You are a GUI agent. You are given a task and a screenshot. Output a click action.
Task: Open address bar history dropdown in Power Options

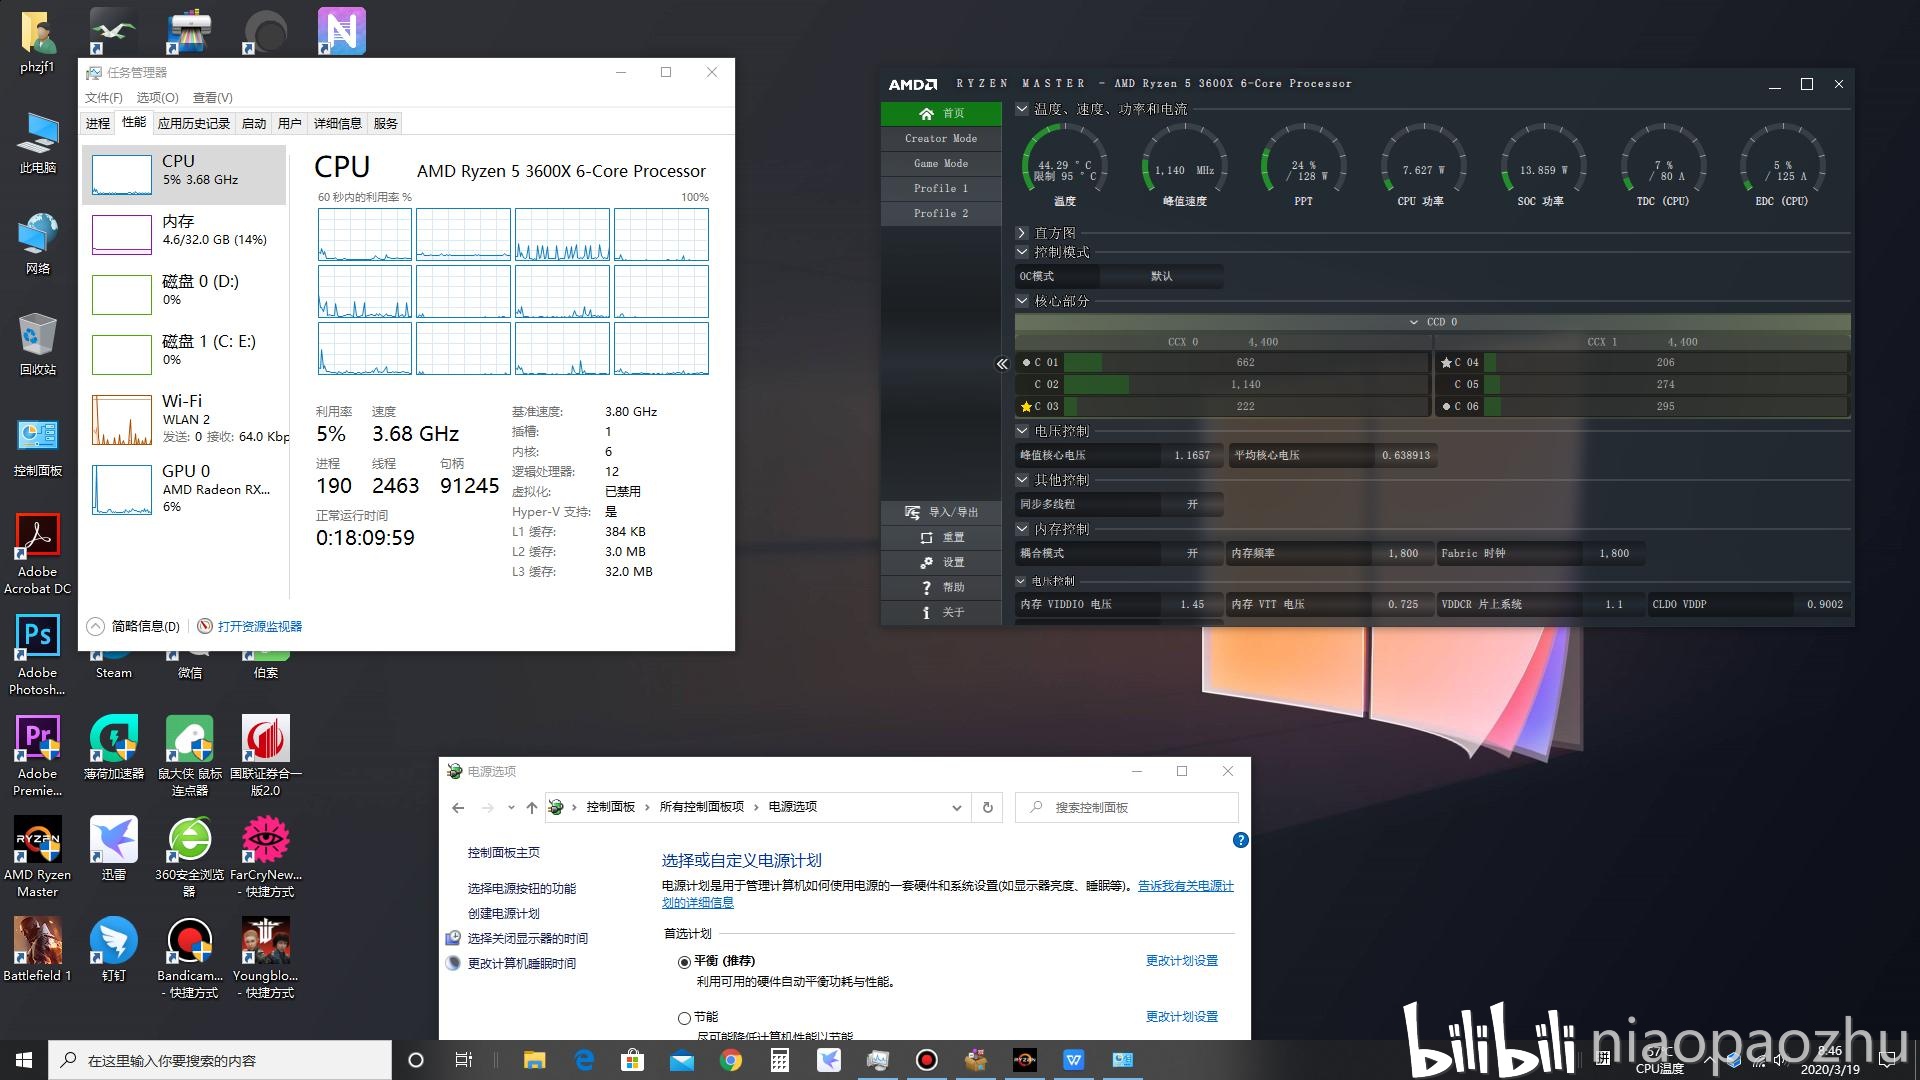click(956, 807)
